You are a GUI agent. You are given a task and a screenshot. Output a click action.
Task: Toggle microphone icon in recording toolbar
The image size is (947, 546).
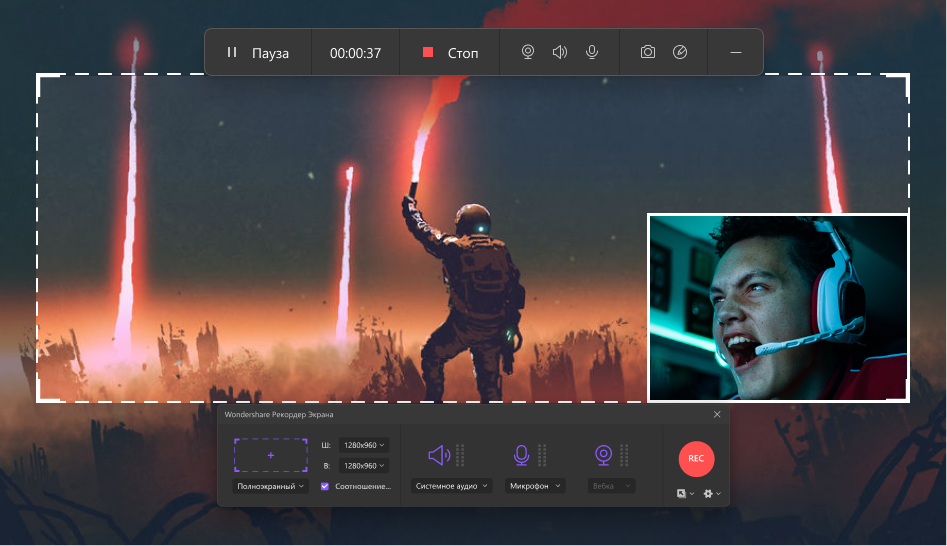click(592, 53)
